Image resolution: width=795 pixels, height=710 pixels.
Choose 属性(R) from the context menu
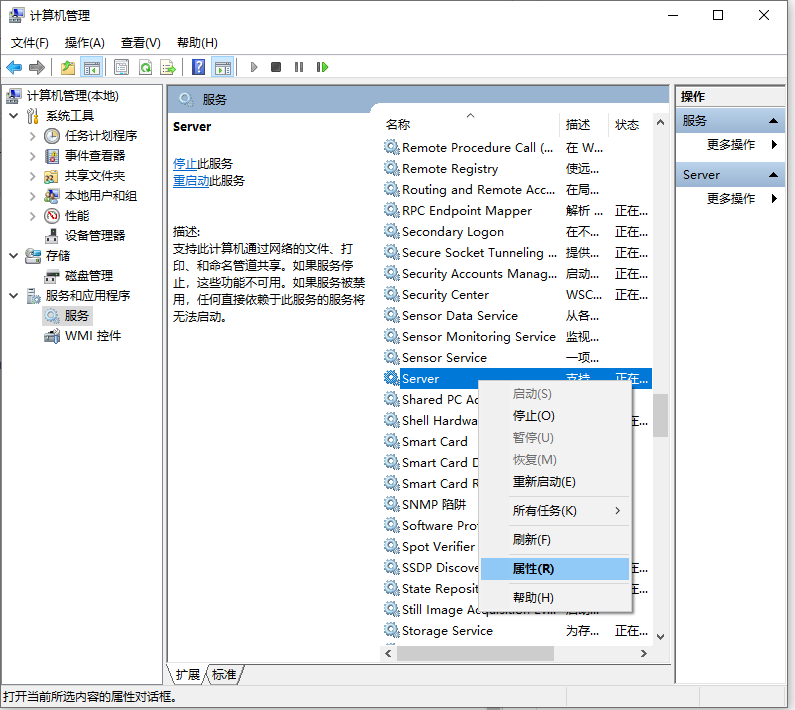pyautogui.click(x=533, y=569)
